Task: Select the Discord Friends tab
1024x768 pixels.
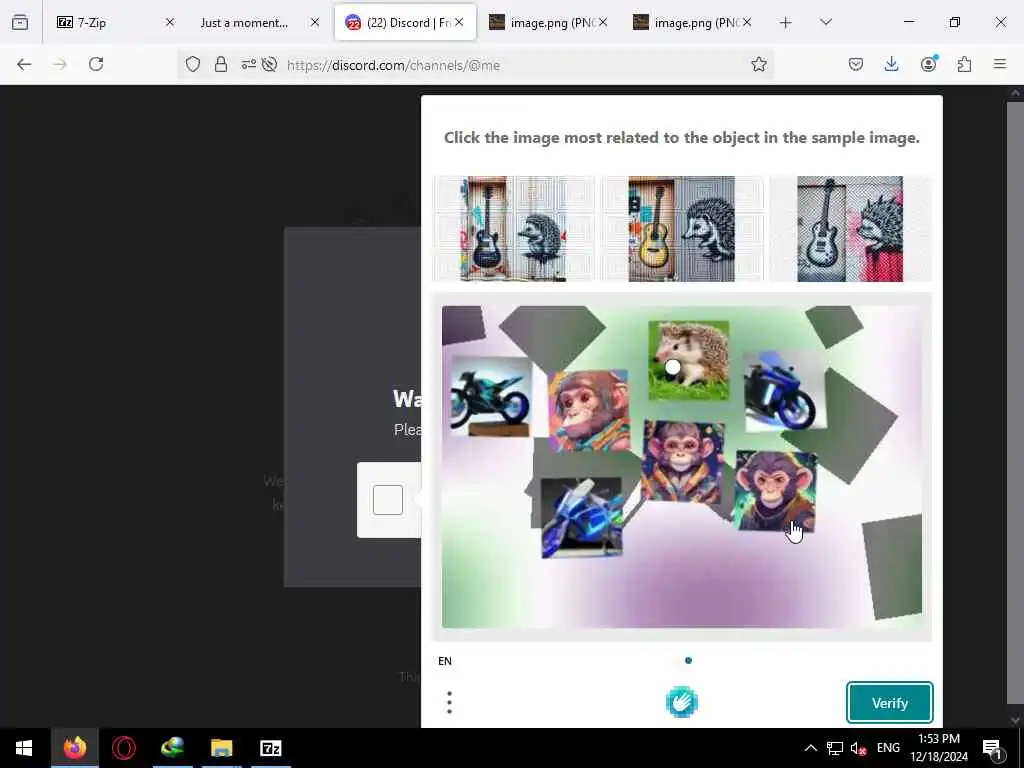Action: pos(405,23)
